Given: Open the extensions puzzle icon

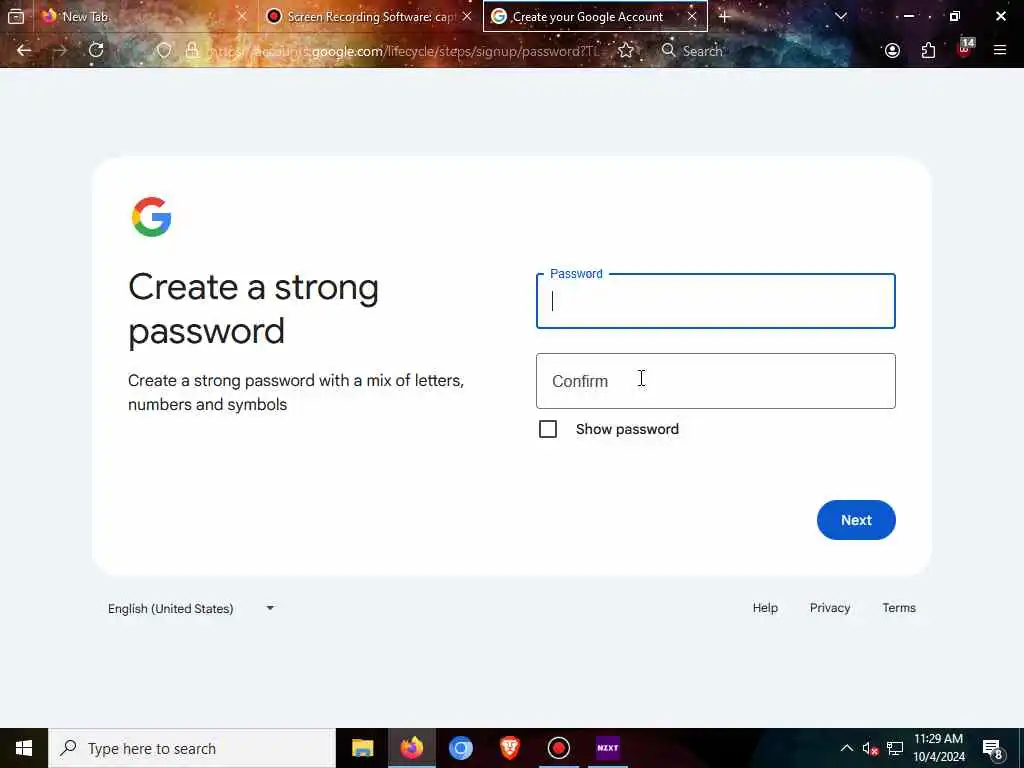Looking at the screenshot, I should coord(928,50).
